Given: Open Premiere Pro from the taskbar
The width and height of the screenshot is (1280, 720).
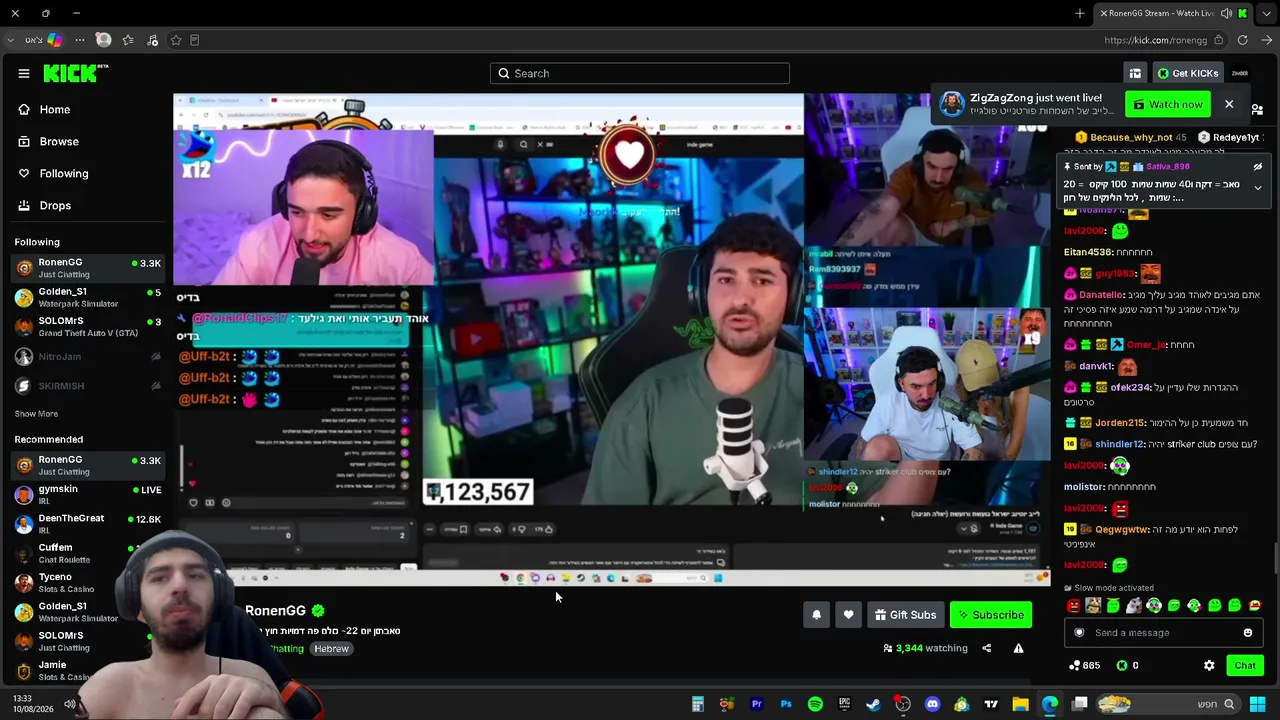Looking at the screenshot, I should tap(756, 704).
